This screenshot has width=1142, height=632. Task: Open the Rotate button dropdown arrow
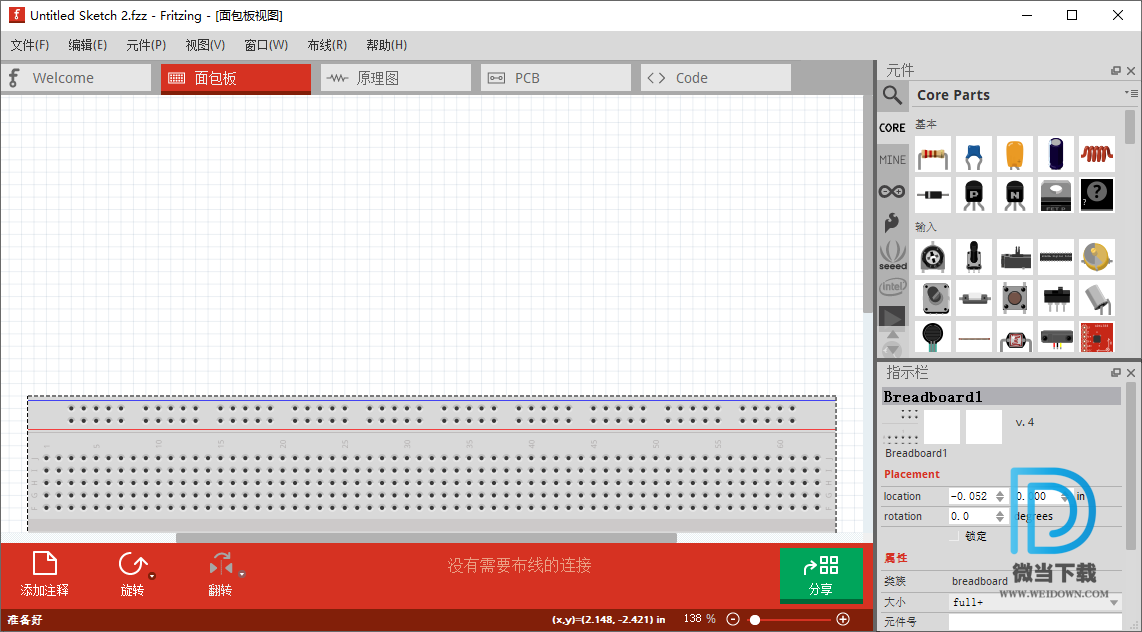[152, 576]
